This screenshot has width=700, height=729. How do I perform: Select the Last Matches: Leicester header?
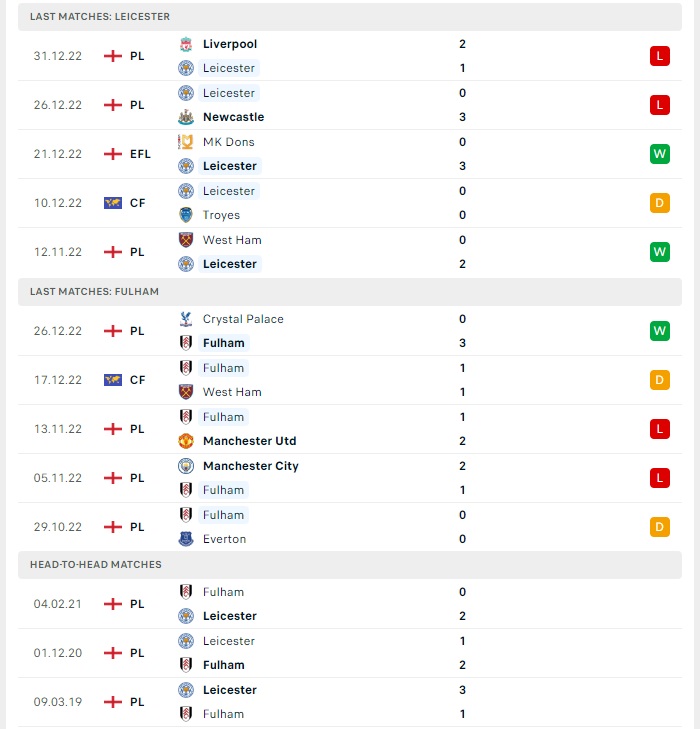[350, 17]
